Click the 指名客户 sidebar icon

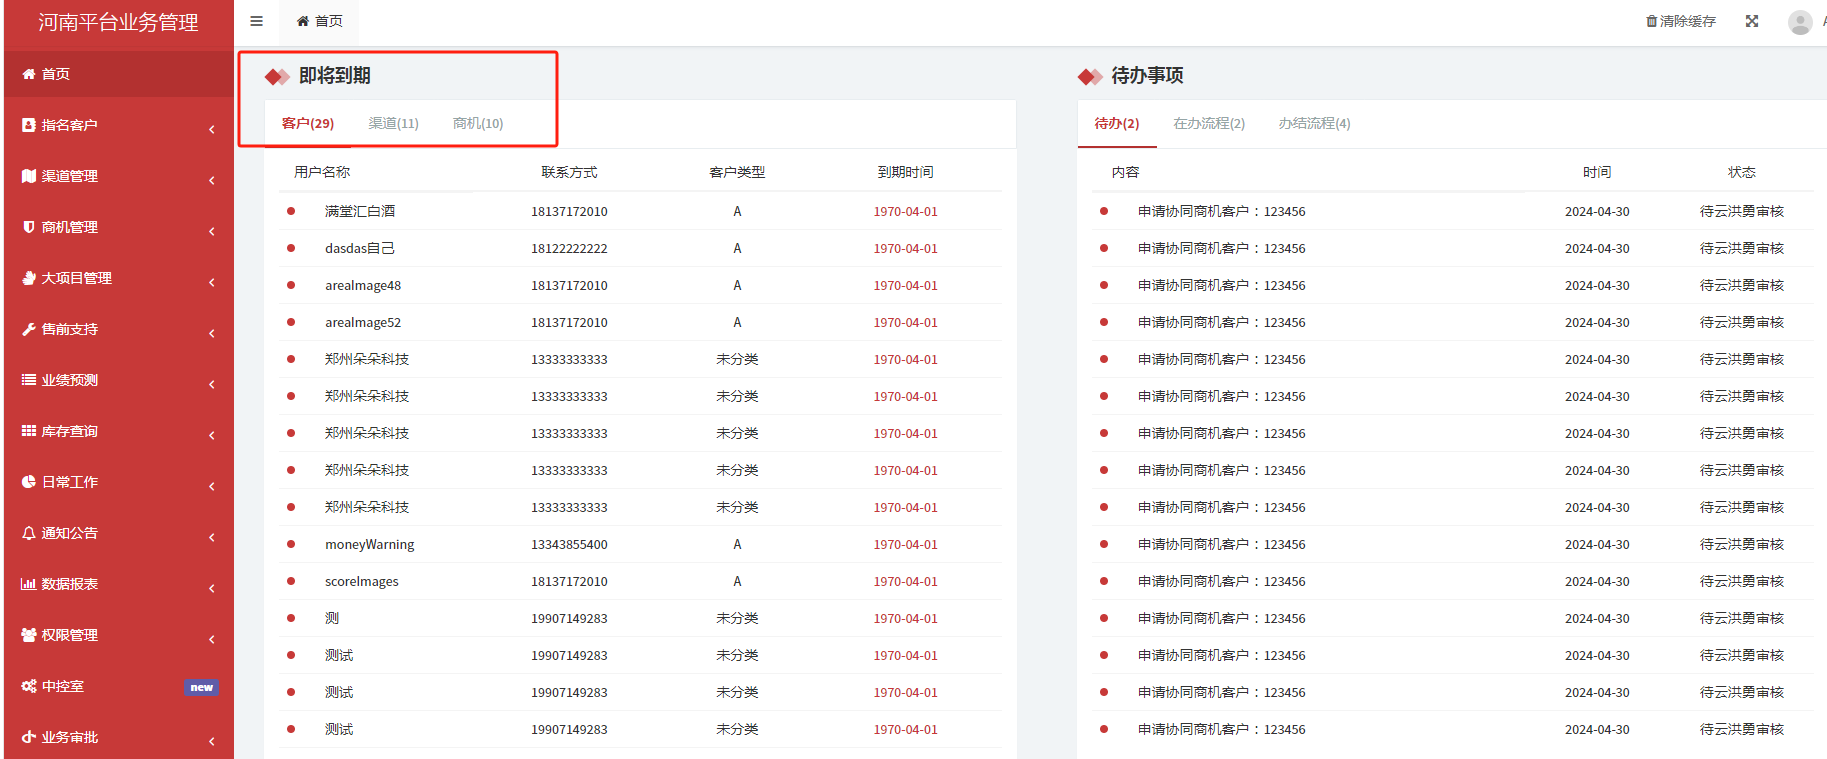29,125
